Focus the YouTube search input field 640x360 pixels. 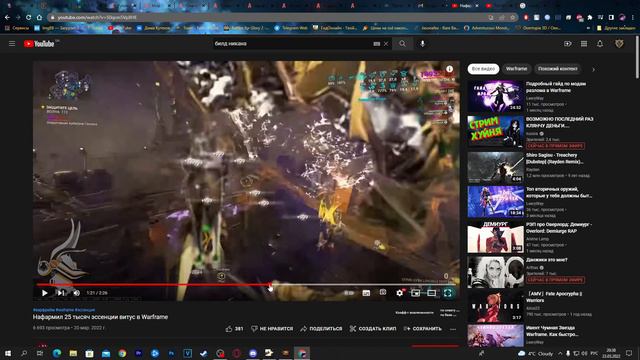[292, 44]
